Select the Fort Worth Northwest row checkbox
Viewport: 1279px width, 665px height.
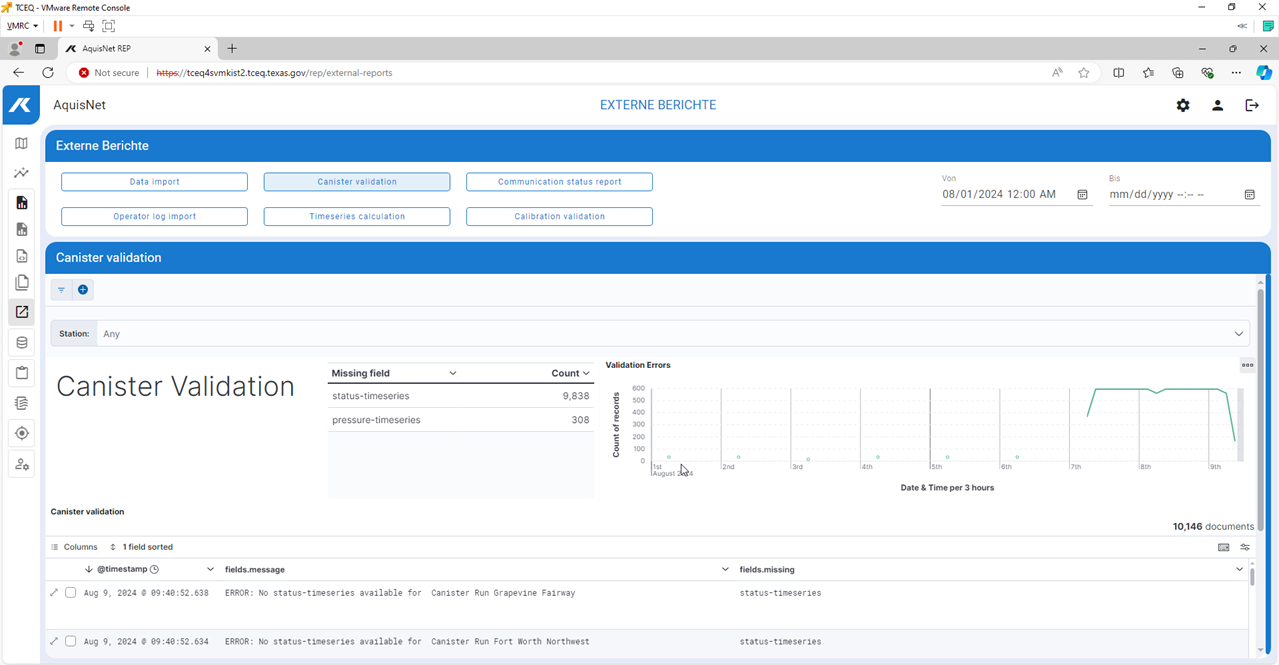[x=70, y=641]
